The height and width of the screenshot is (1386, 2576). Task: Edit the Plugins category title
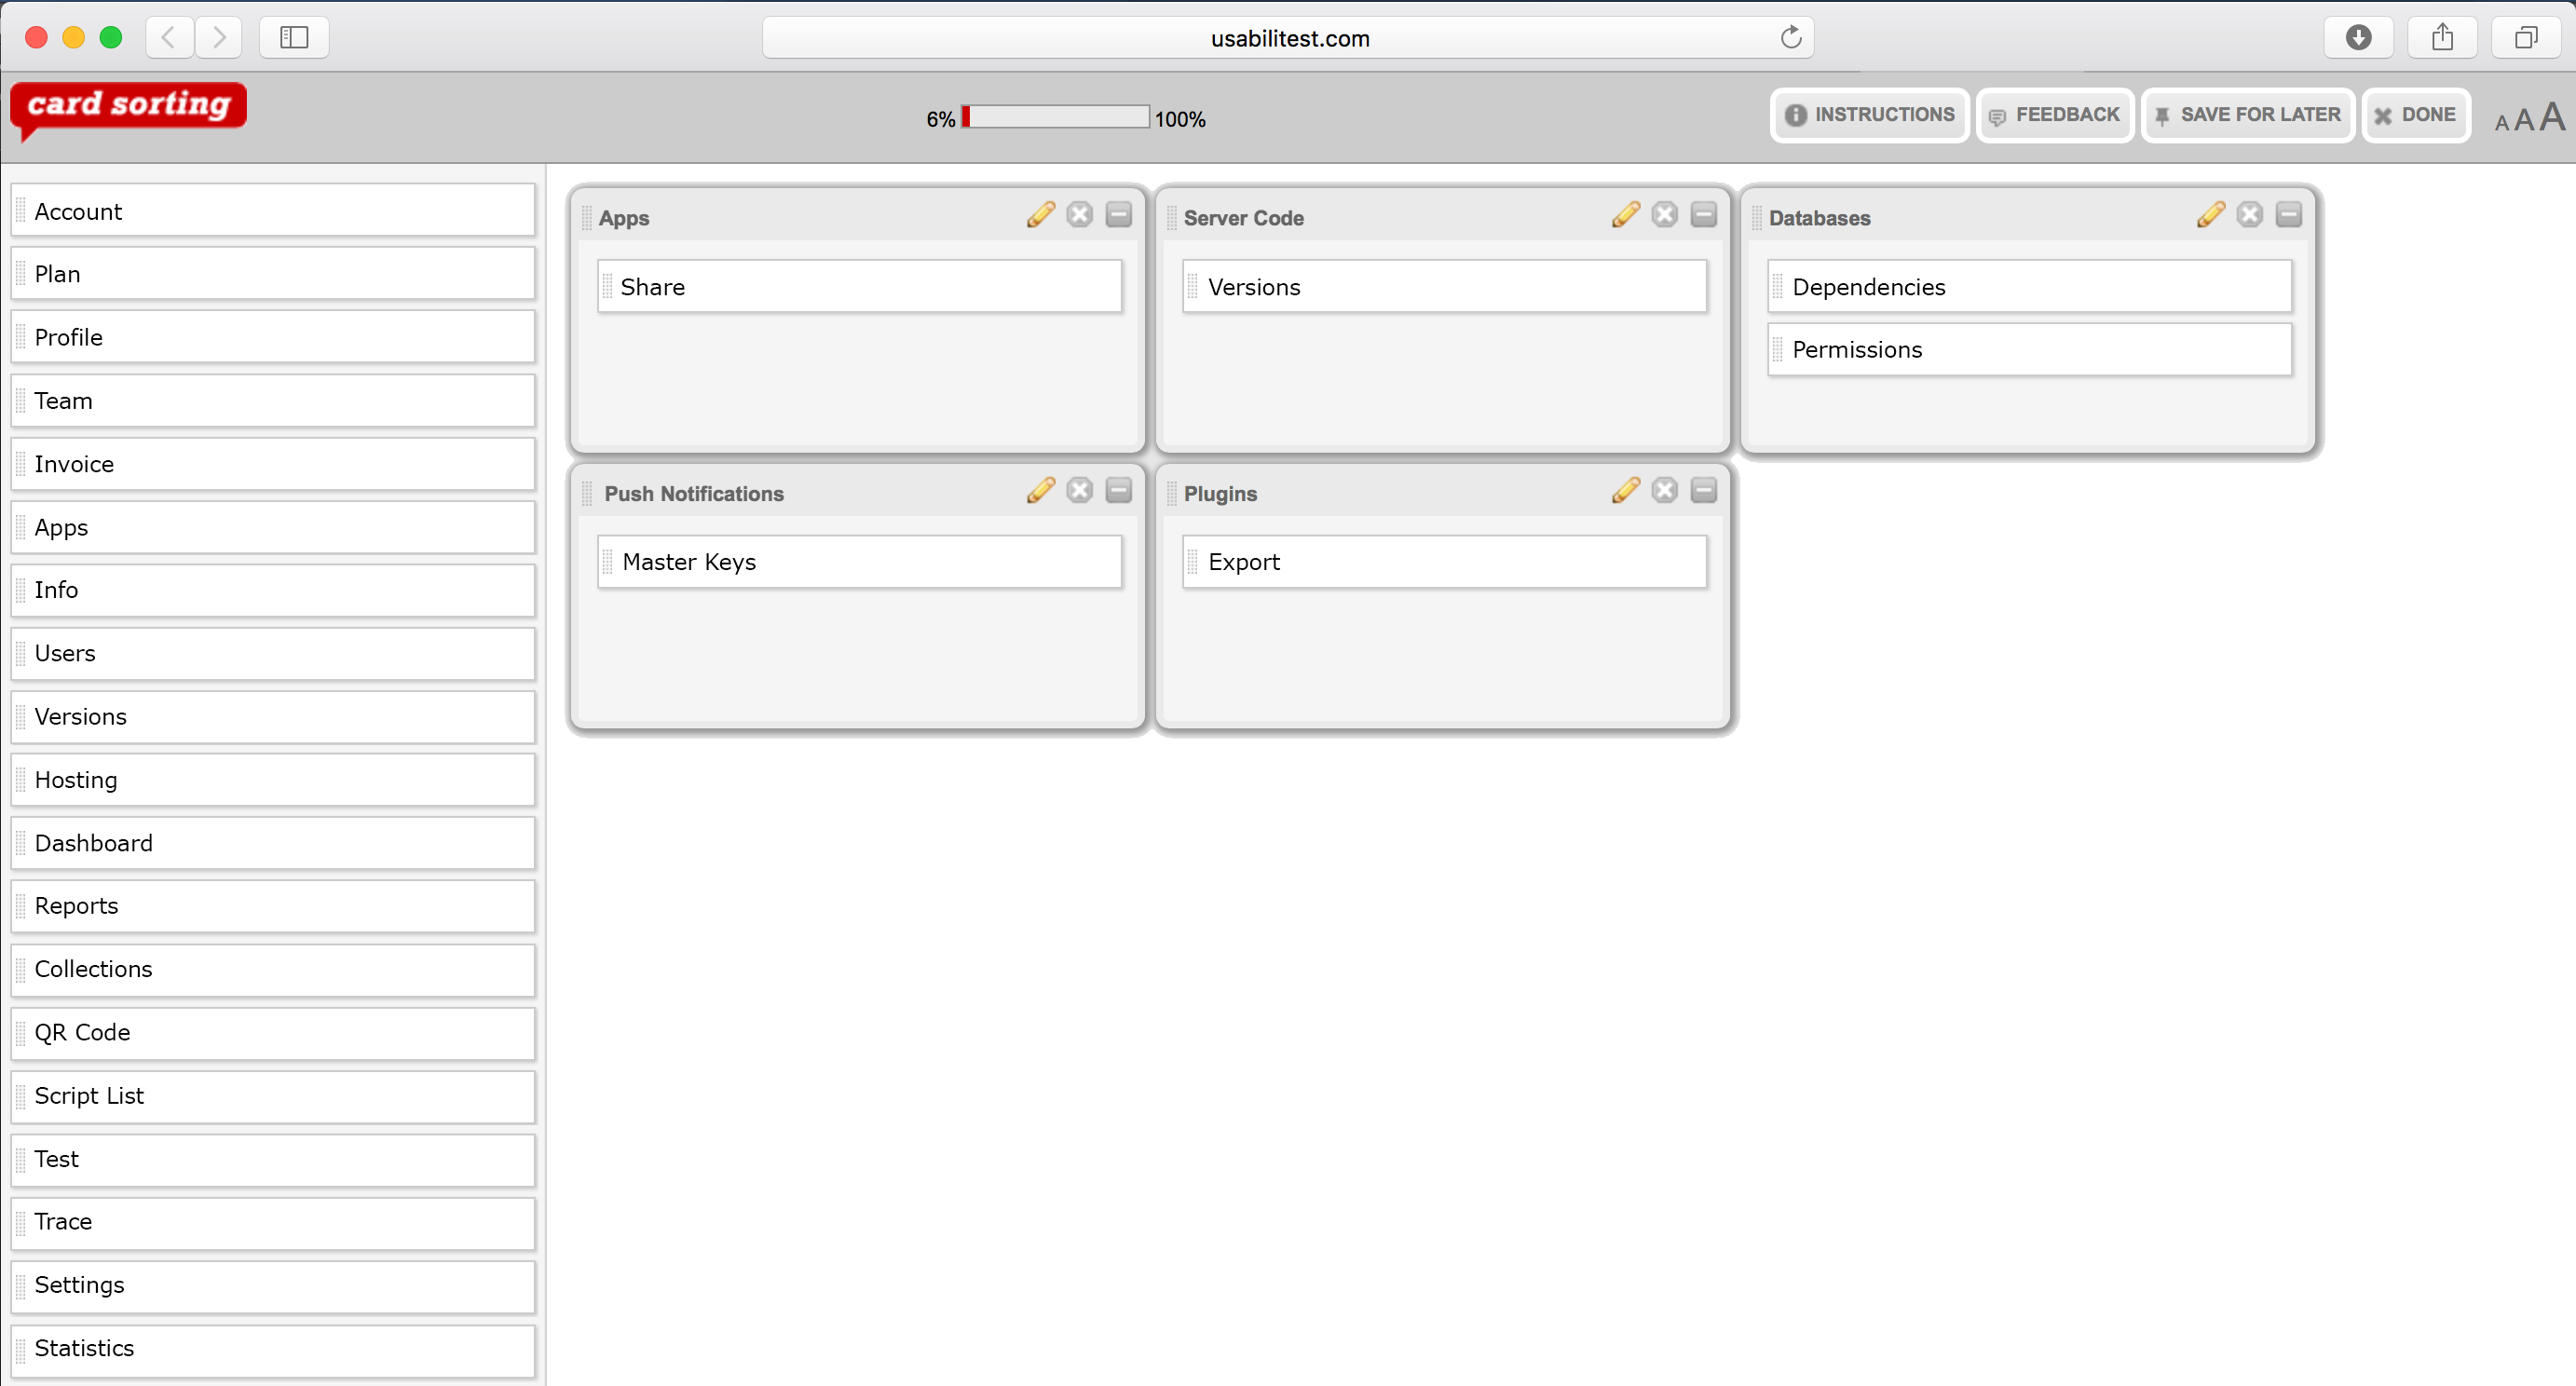pos(1625,490)
